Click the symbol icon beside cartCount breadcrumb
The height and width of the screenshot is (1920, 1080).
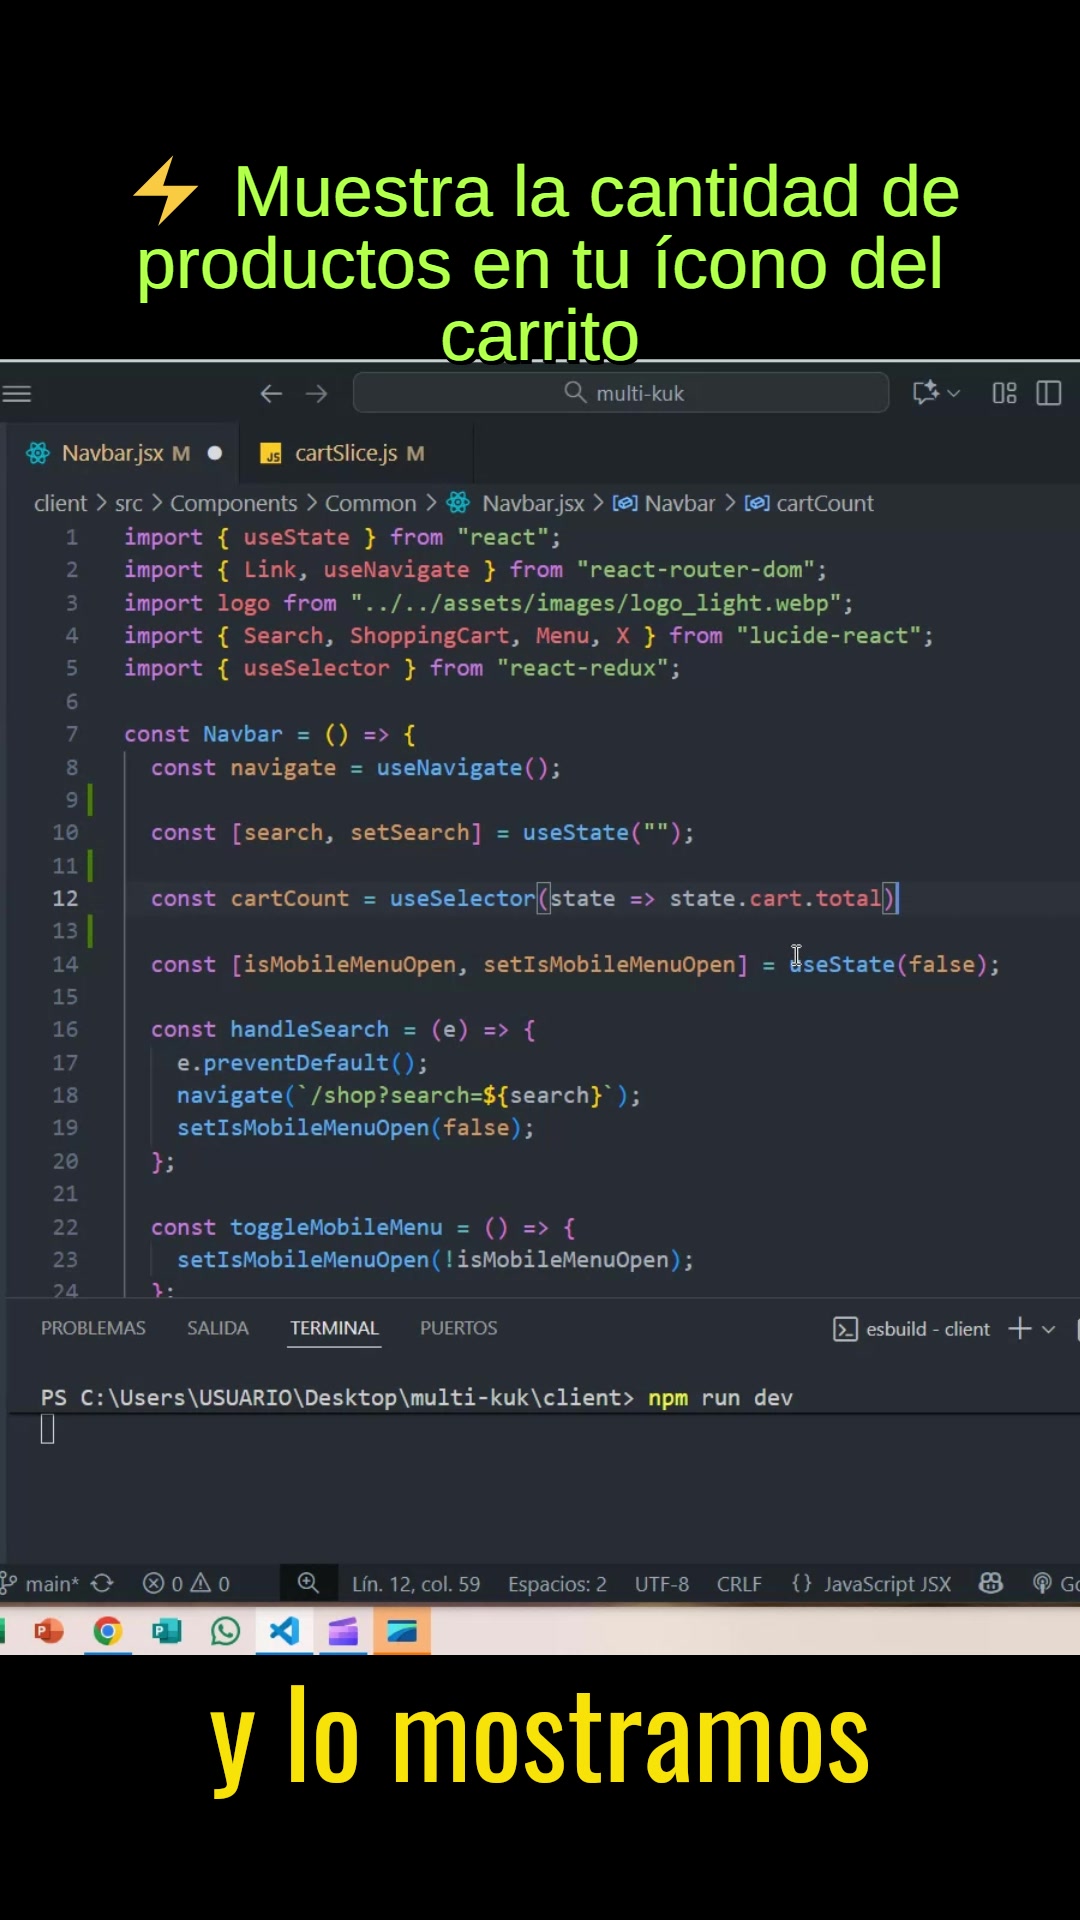click(x=757, y=503)
